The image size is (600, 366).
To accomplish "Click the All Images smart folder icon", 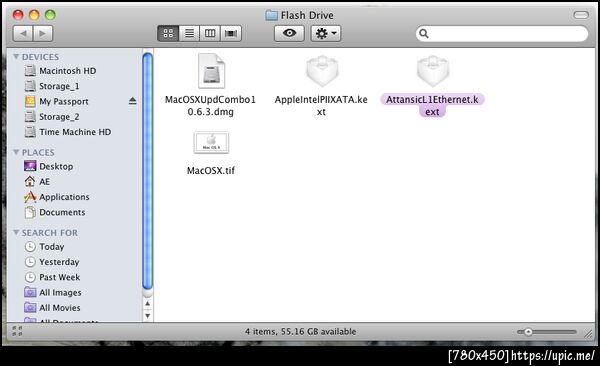I will [30, 292].
